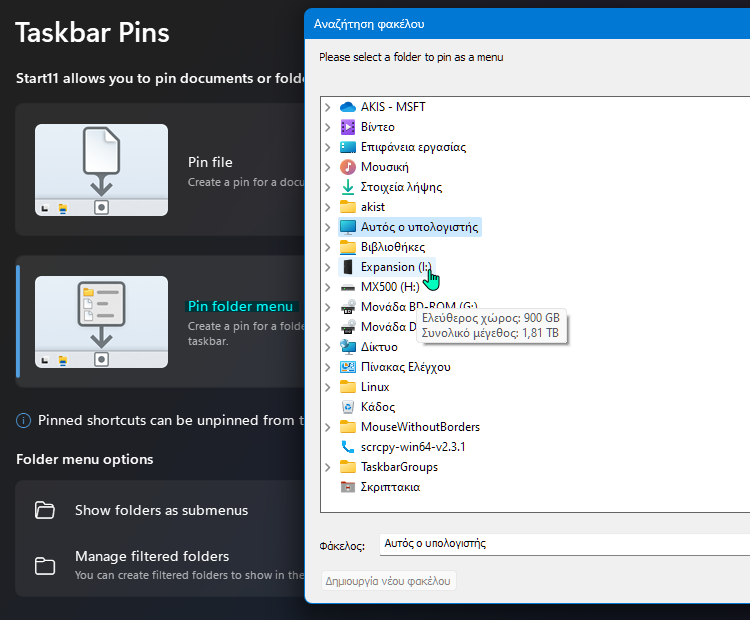Click the Expansion (I:) drive icon
The image size is (750, 620).
(x=348, y=267)
